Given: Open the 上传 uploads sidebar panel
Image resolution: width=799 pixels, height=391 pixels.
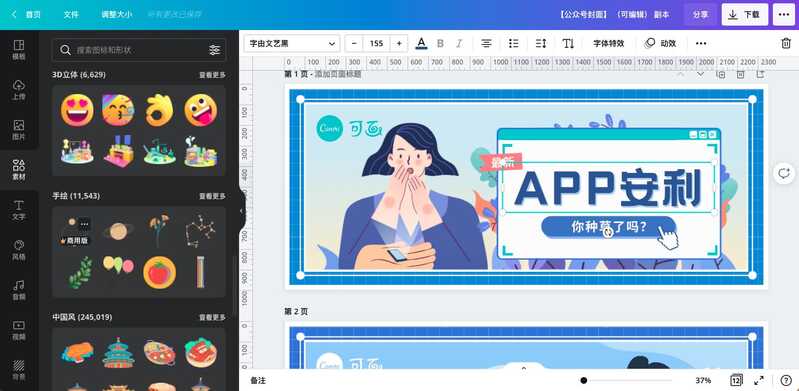Looking at the screenshot, I should [x=19, y=90].
